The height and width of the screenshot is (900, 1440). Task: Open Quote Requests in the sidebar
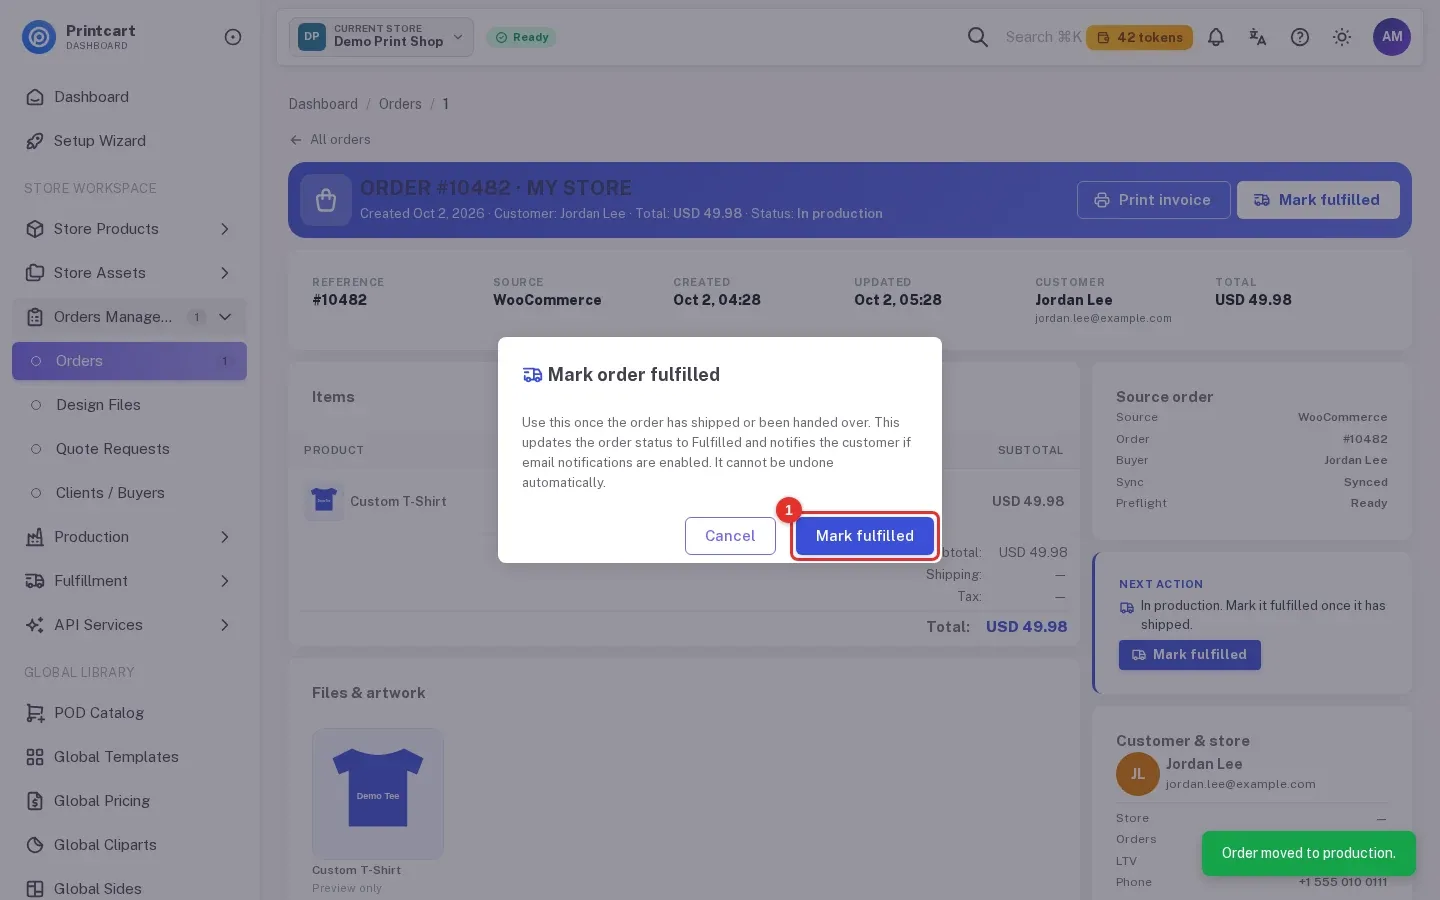(x=130, y=449)
